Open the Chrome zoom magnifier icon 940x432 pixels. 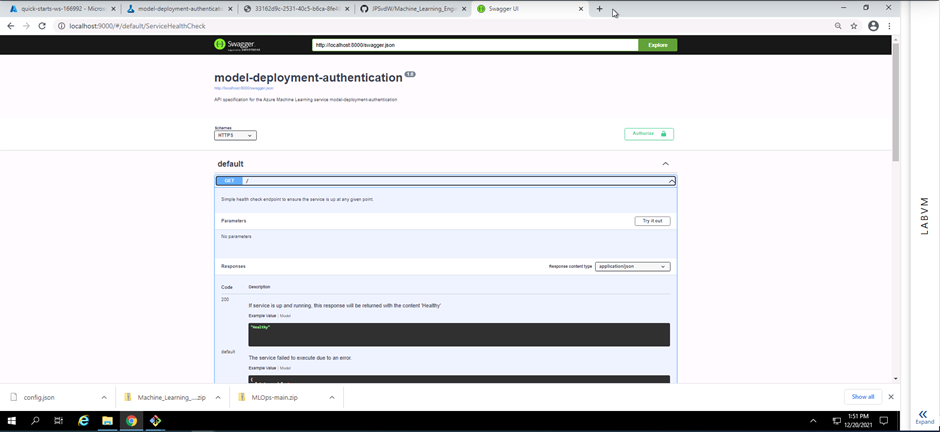tap(838, 26)
